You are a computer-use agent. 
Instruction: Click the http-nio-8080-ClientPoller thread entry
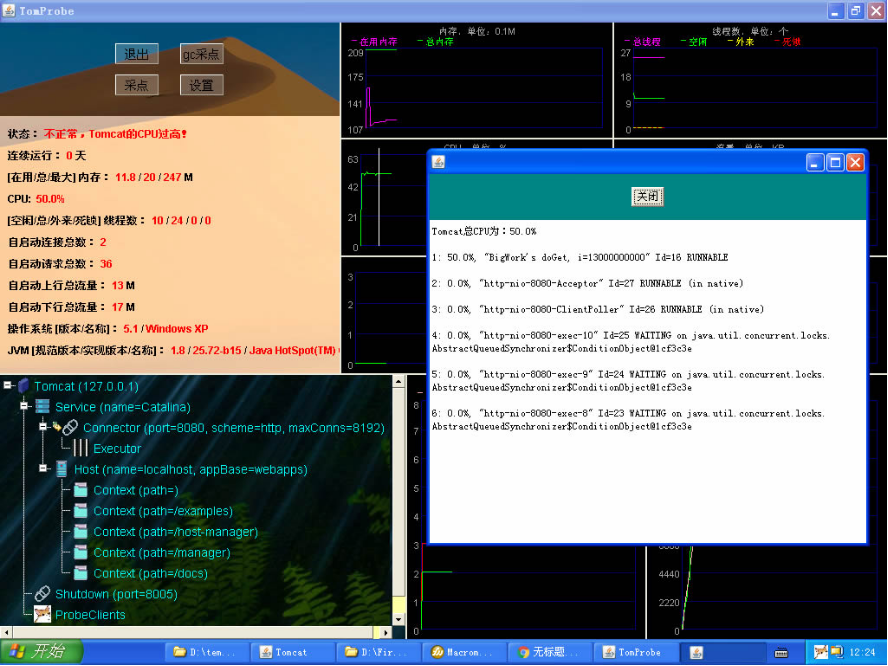point(597,309)
